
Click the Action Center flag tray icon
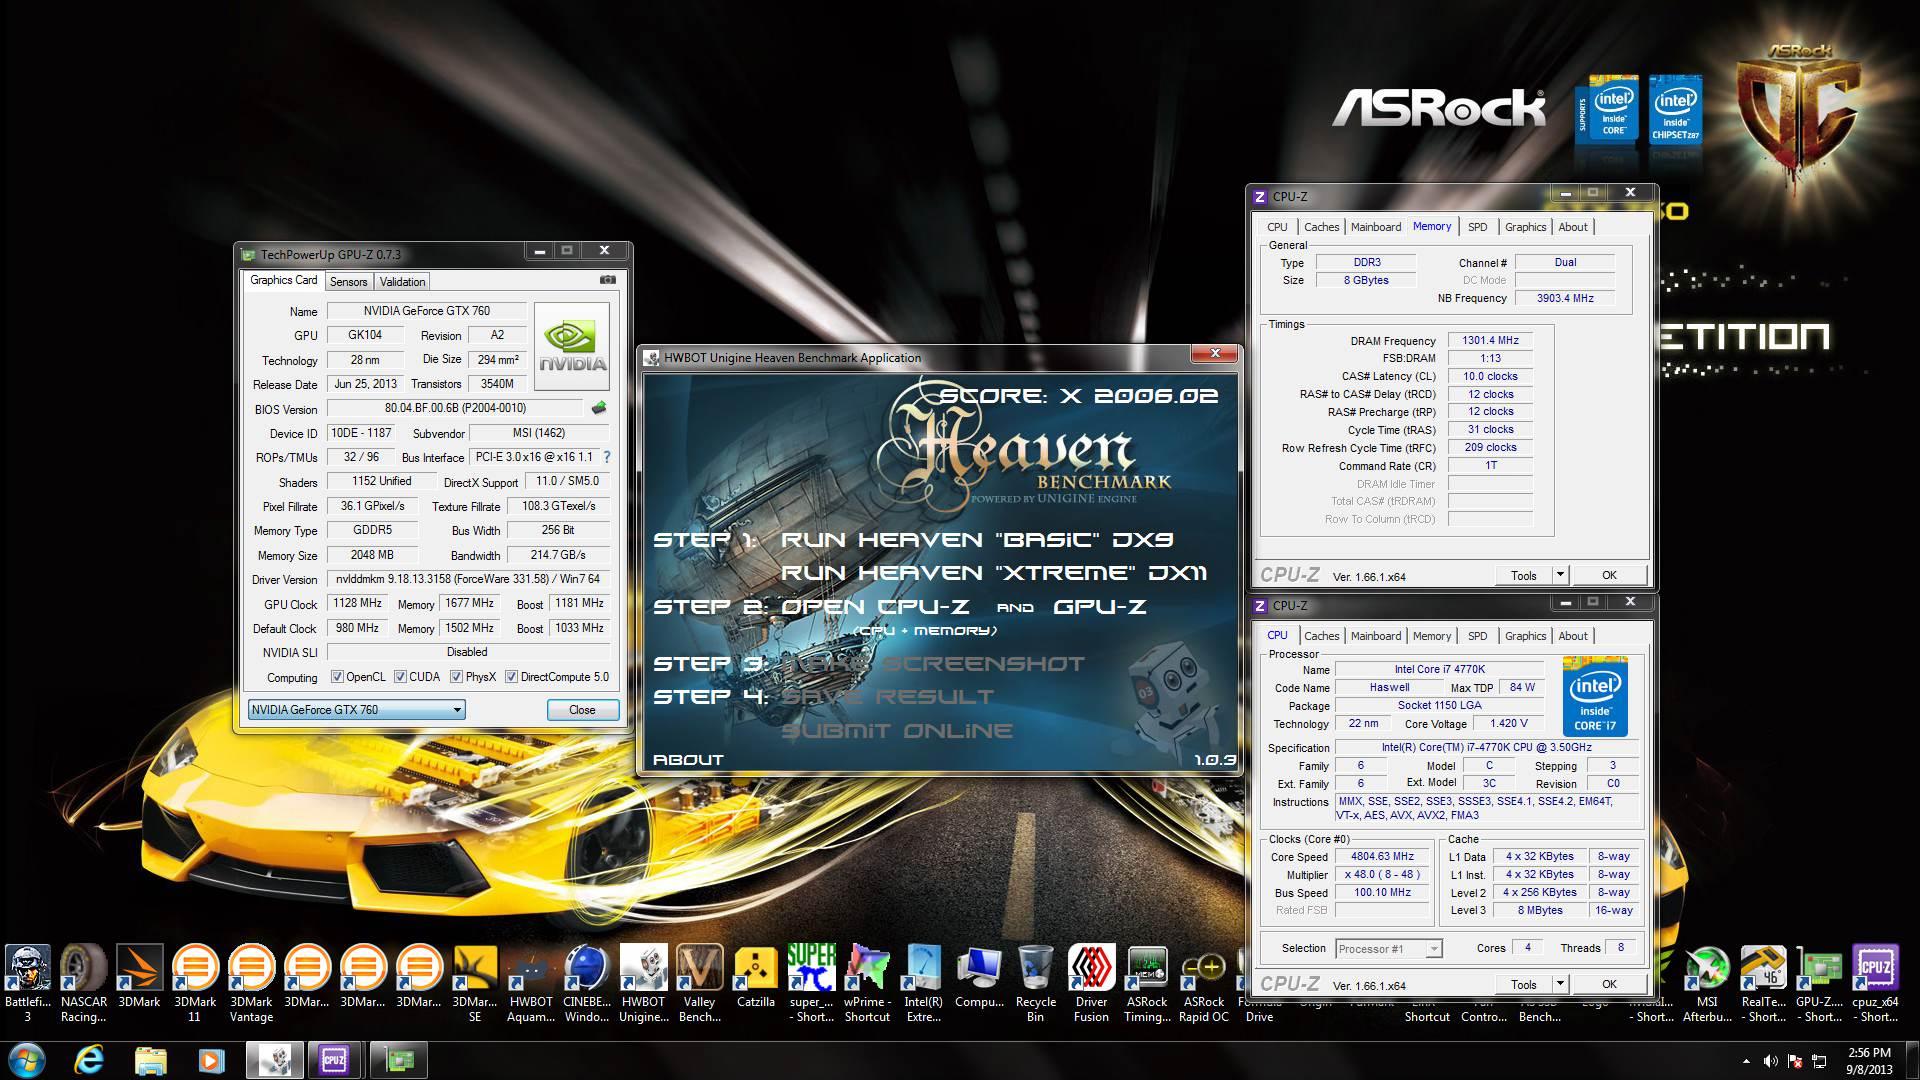click(x=1795, y=1061)
